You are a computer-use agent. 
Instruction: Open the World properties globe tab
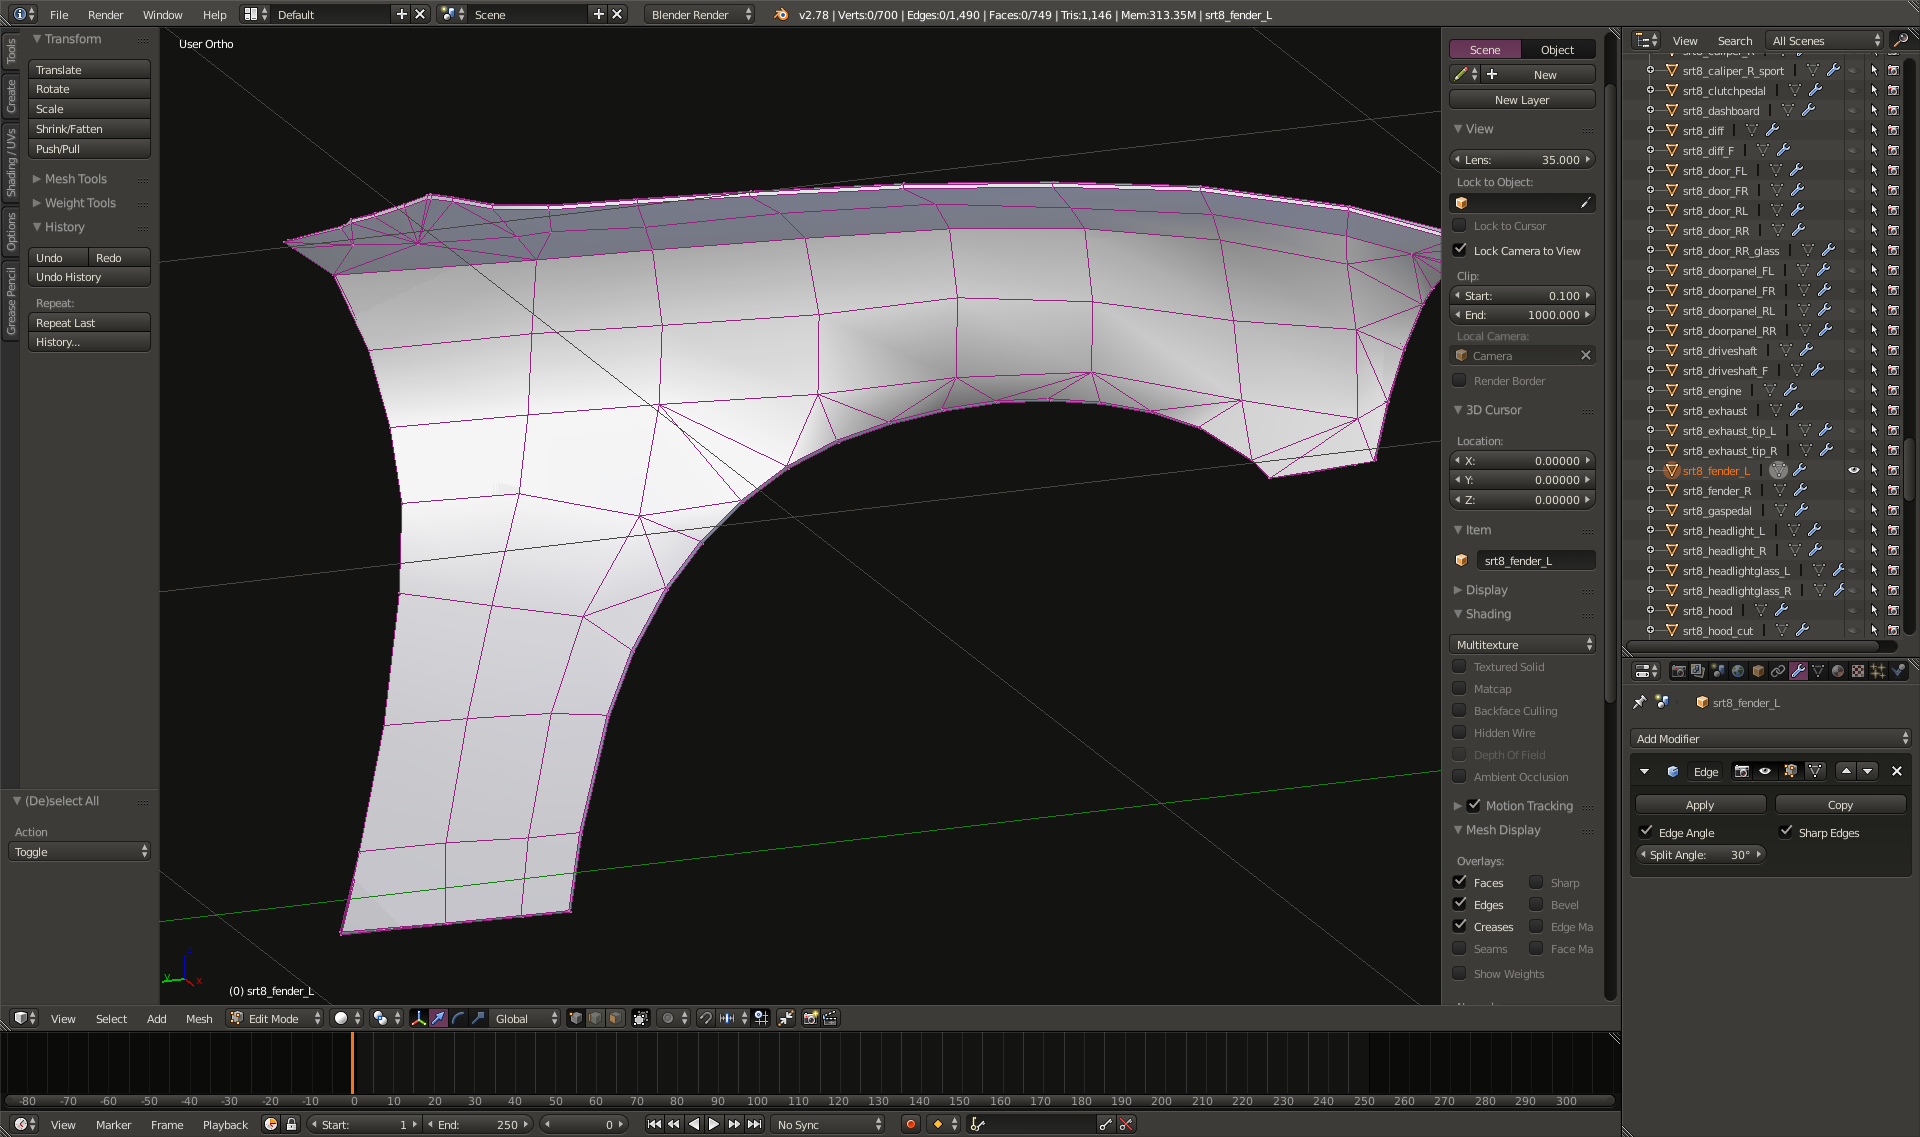1738,671
